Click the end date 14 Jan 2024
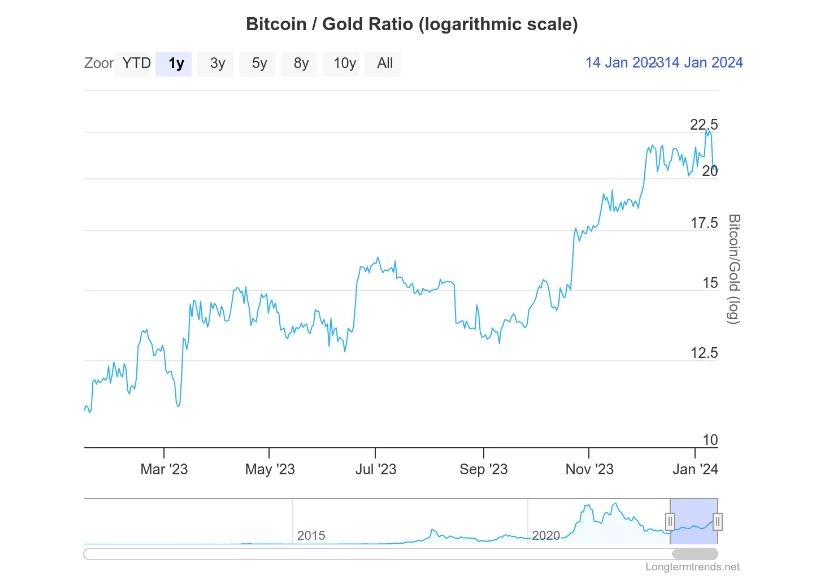 pyautogui.click(x=702, y=63)
